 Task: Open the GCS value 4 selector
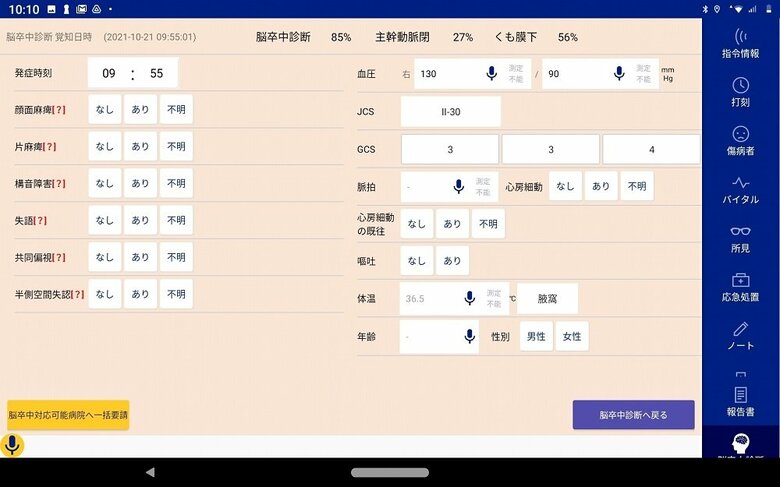point(652,149)
